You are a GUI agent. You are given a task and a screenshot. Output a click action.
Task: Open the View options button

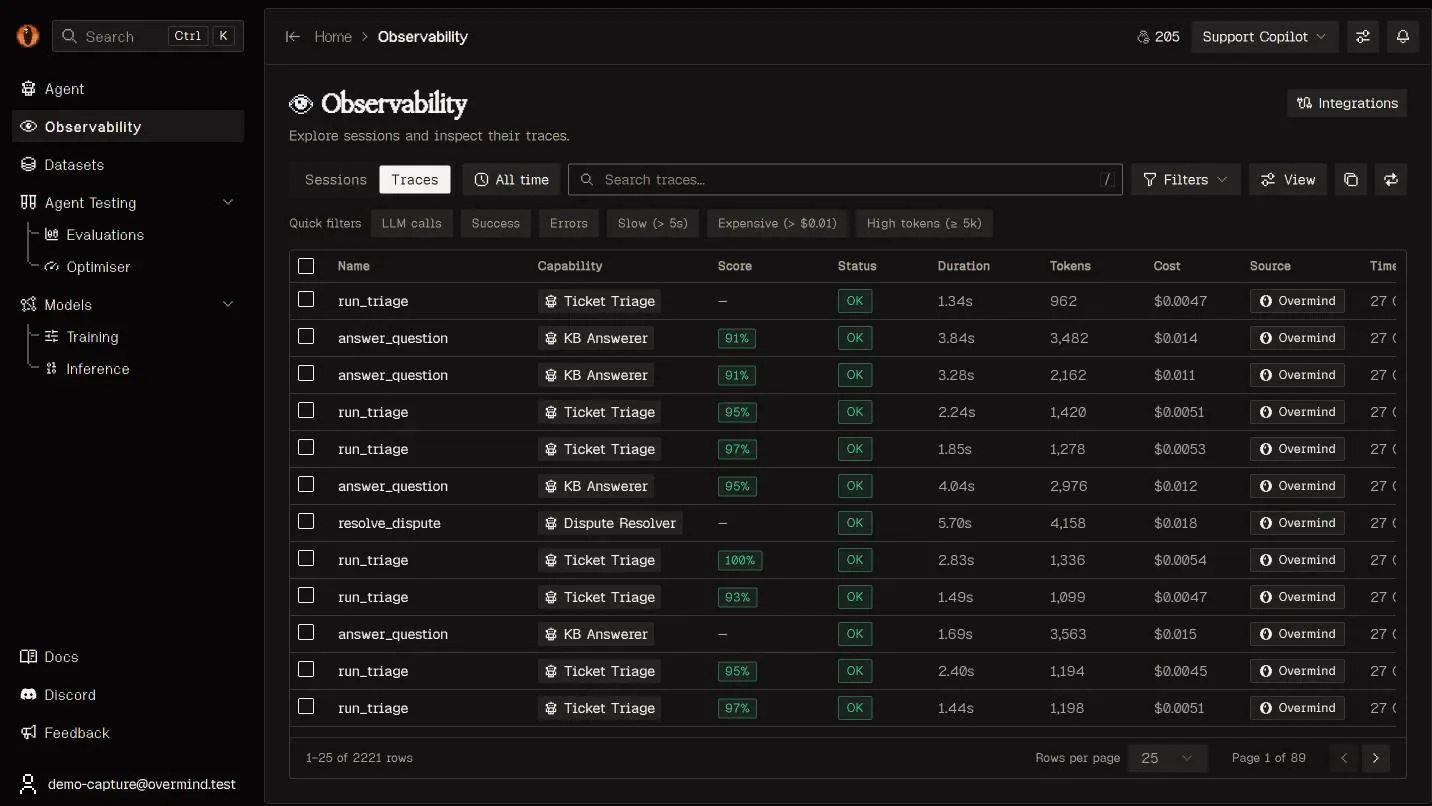pos(1288,180)
